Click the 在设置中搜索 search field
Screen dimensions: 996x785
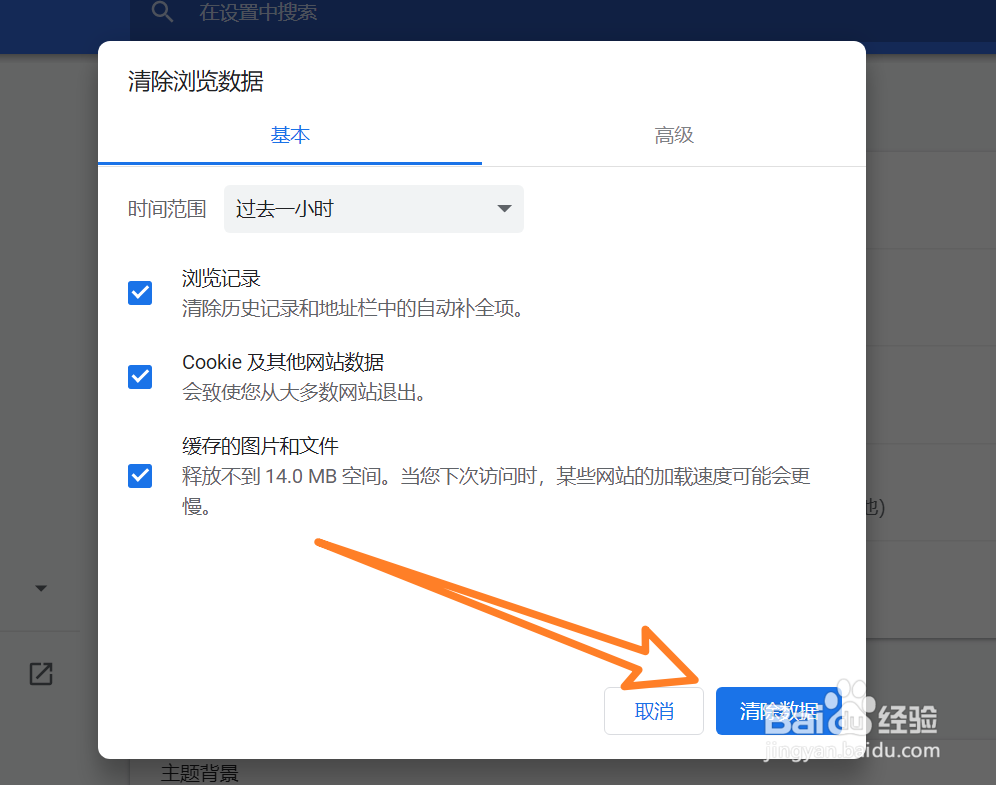click(258, 13)
